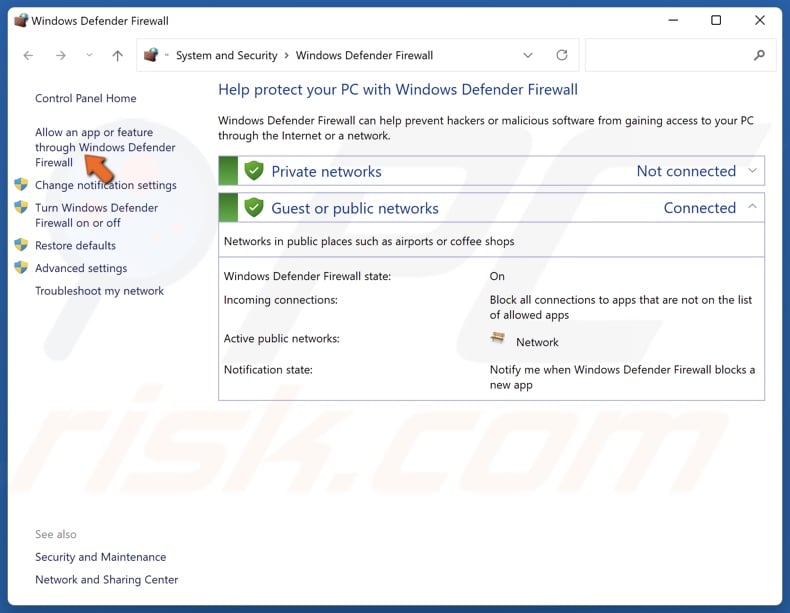Refresh the Control Panel page
Image resolution: width=790 pixels, height=613 pixels.
(562, 55)
